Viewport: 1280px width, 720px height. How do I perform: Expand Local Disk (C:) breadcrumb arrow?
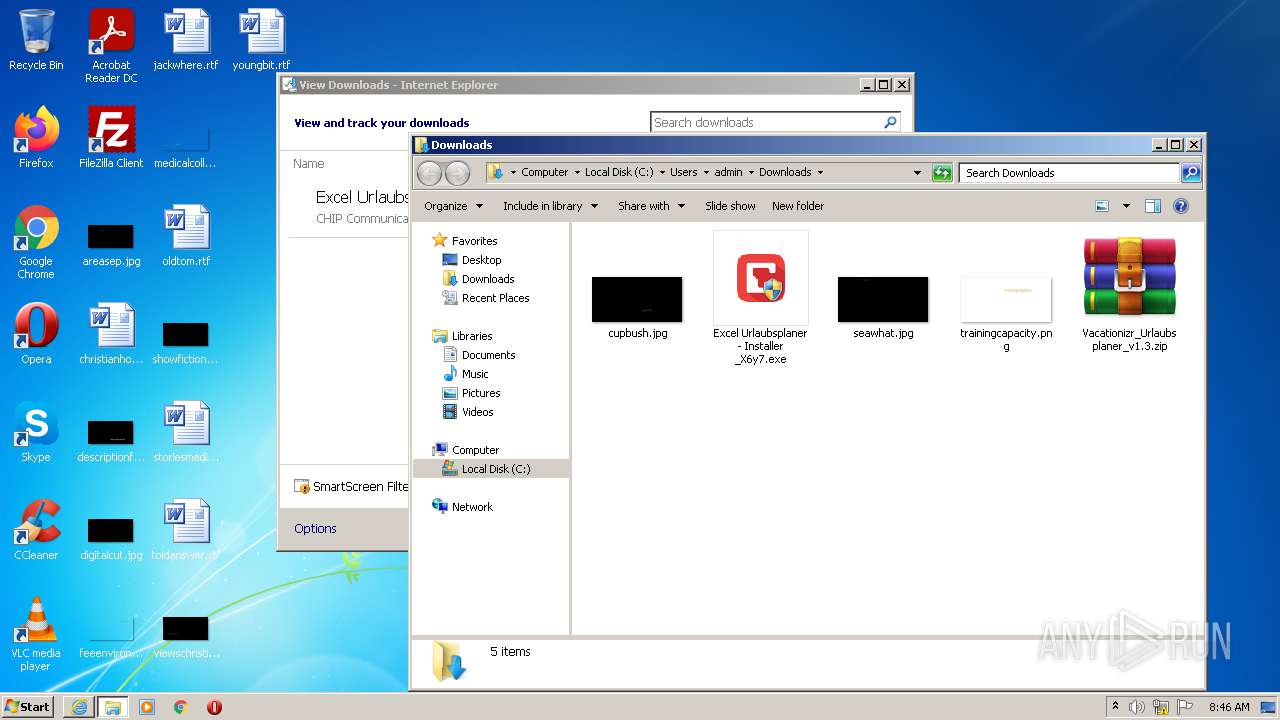[x=662, y=173]
